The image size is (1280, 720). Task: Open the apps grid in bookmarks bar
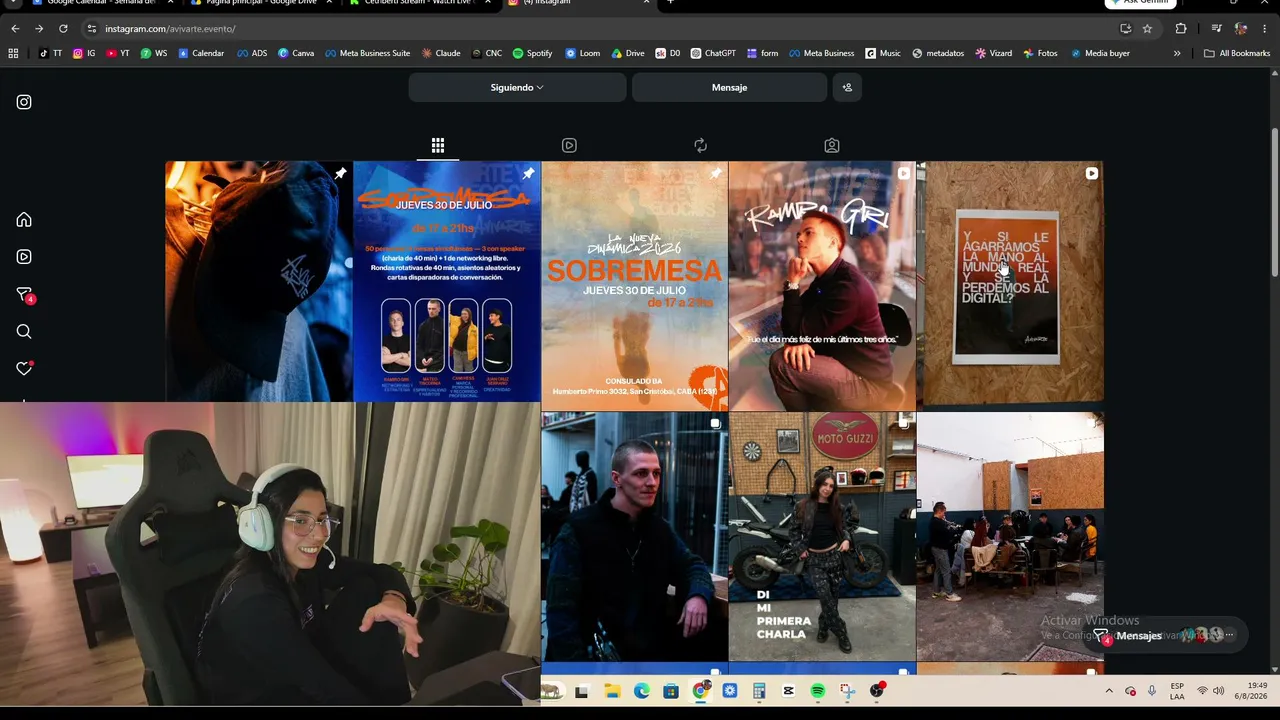click(13, 53)
